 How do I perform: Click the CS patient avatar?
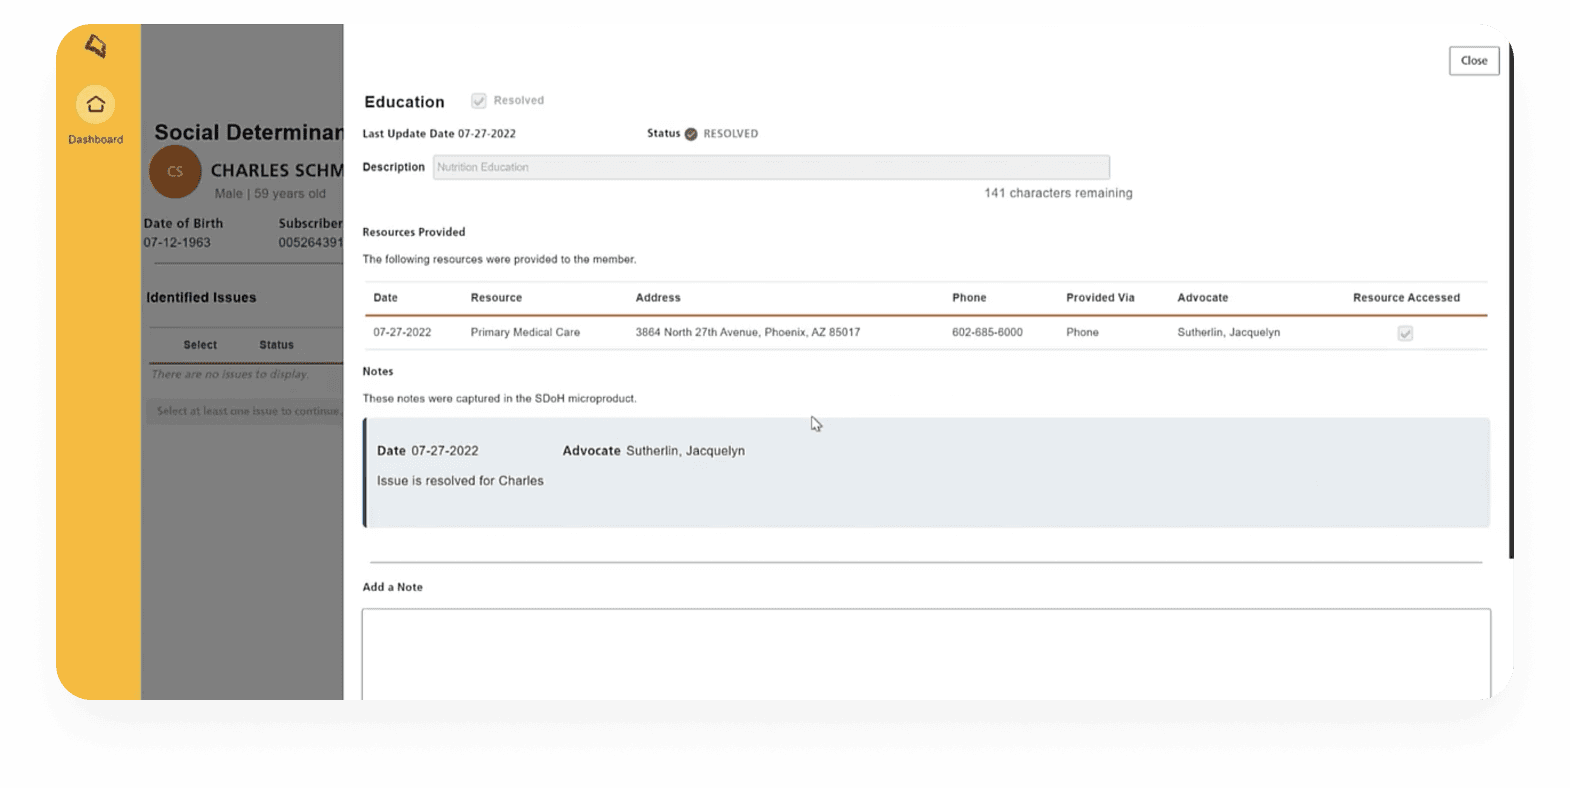coord(175,172)
